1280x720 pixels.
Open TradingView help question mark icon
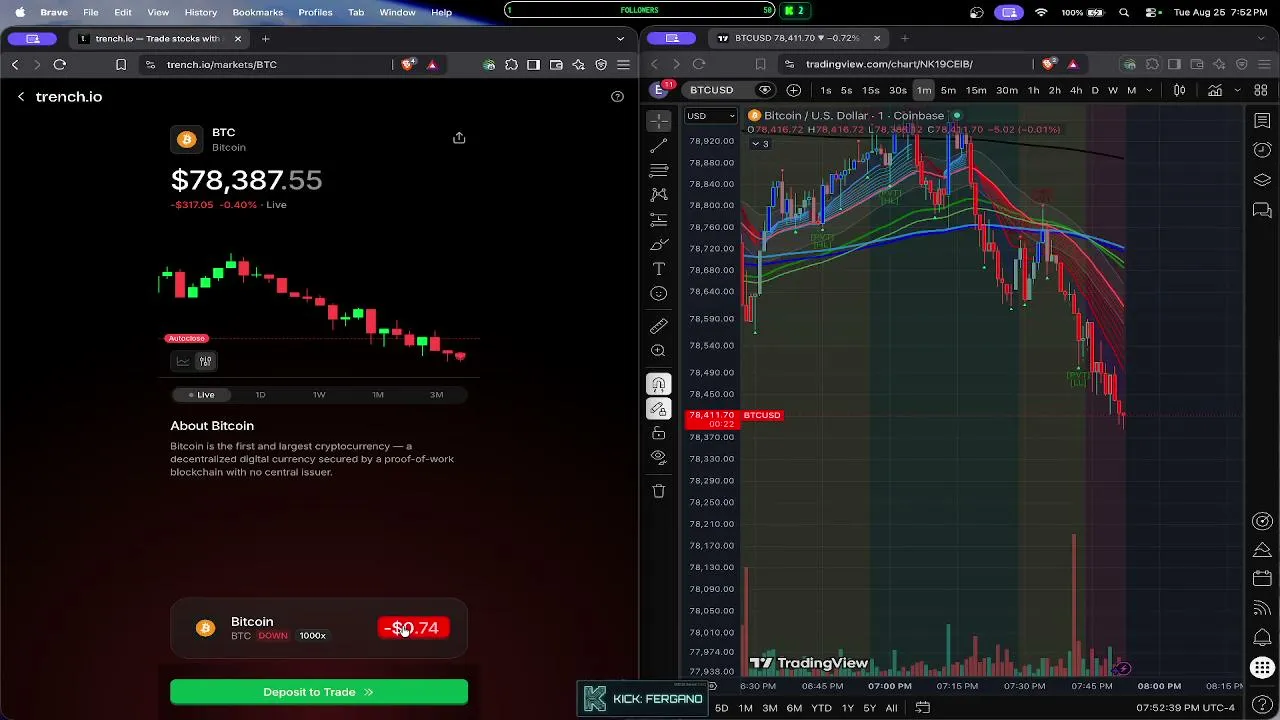1262,706
